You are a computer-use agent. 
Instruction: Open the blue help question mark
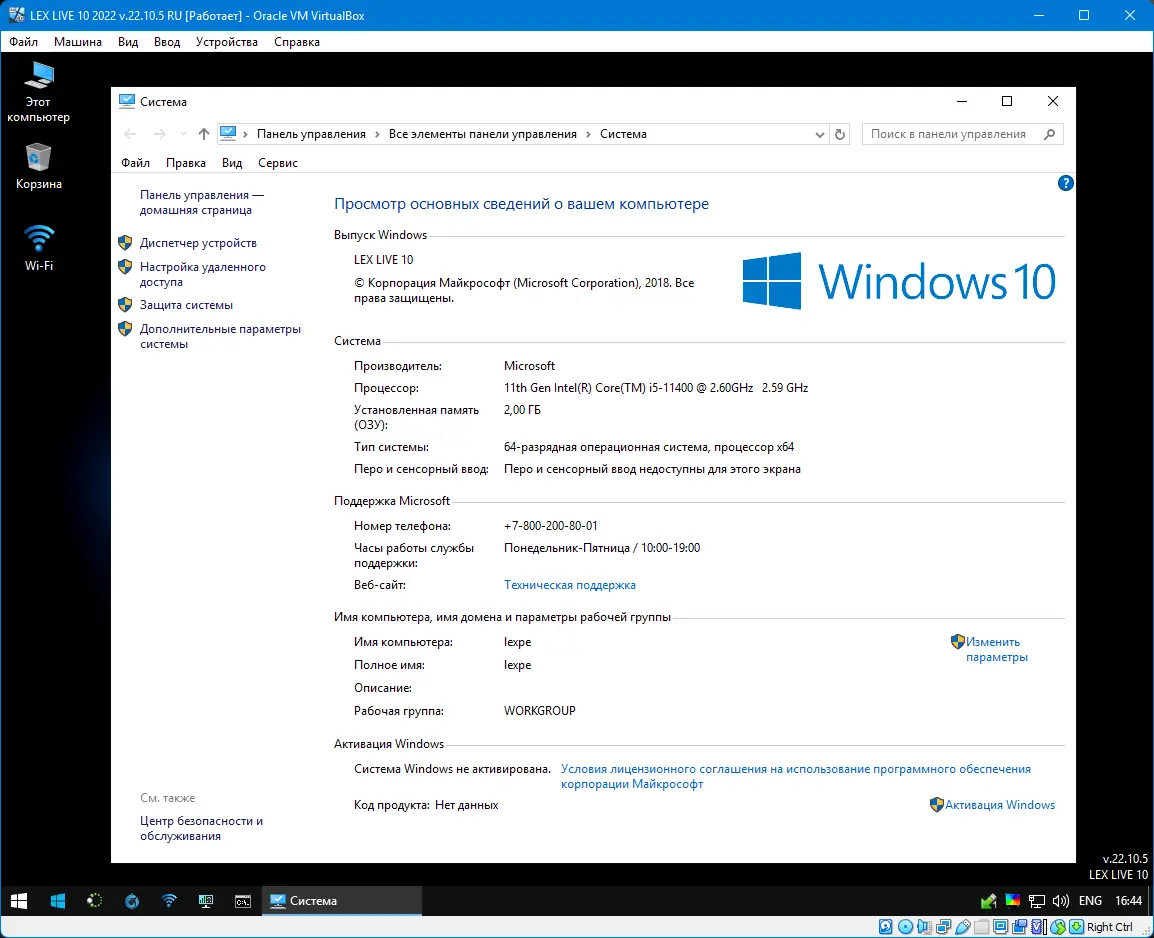click(1065, 183)
